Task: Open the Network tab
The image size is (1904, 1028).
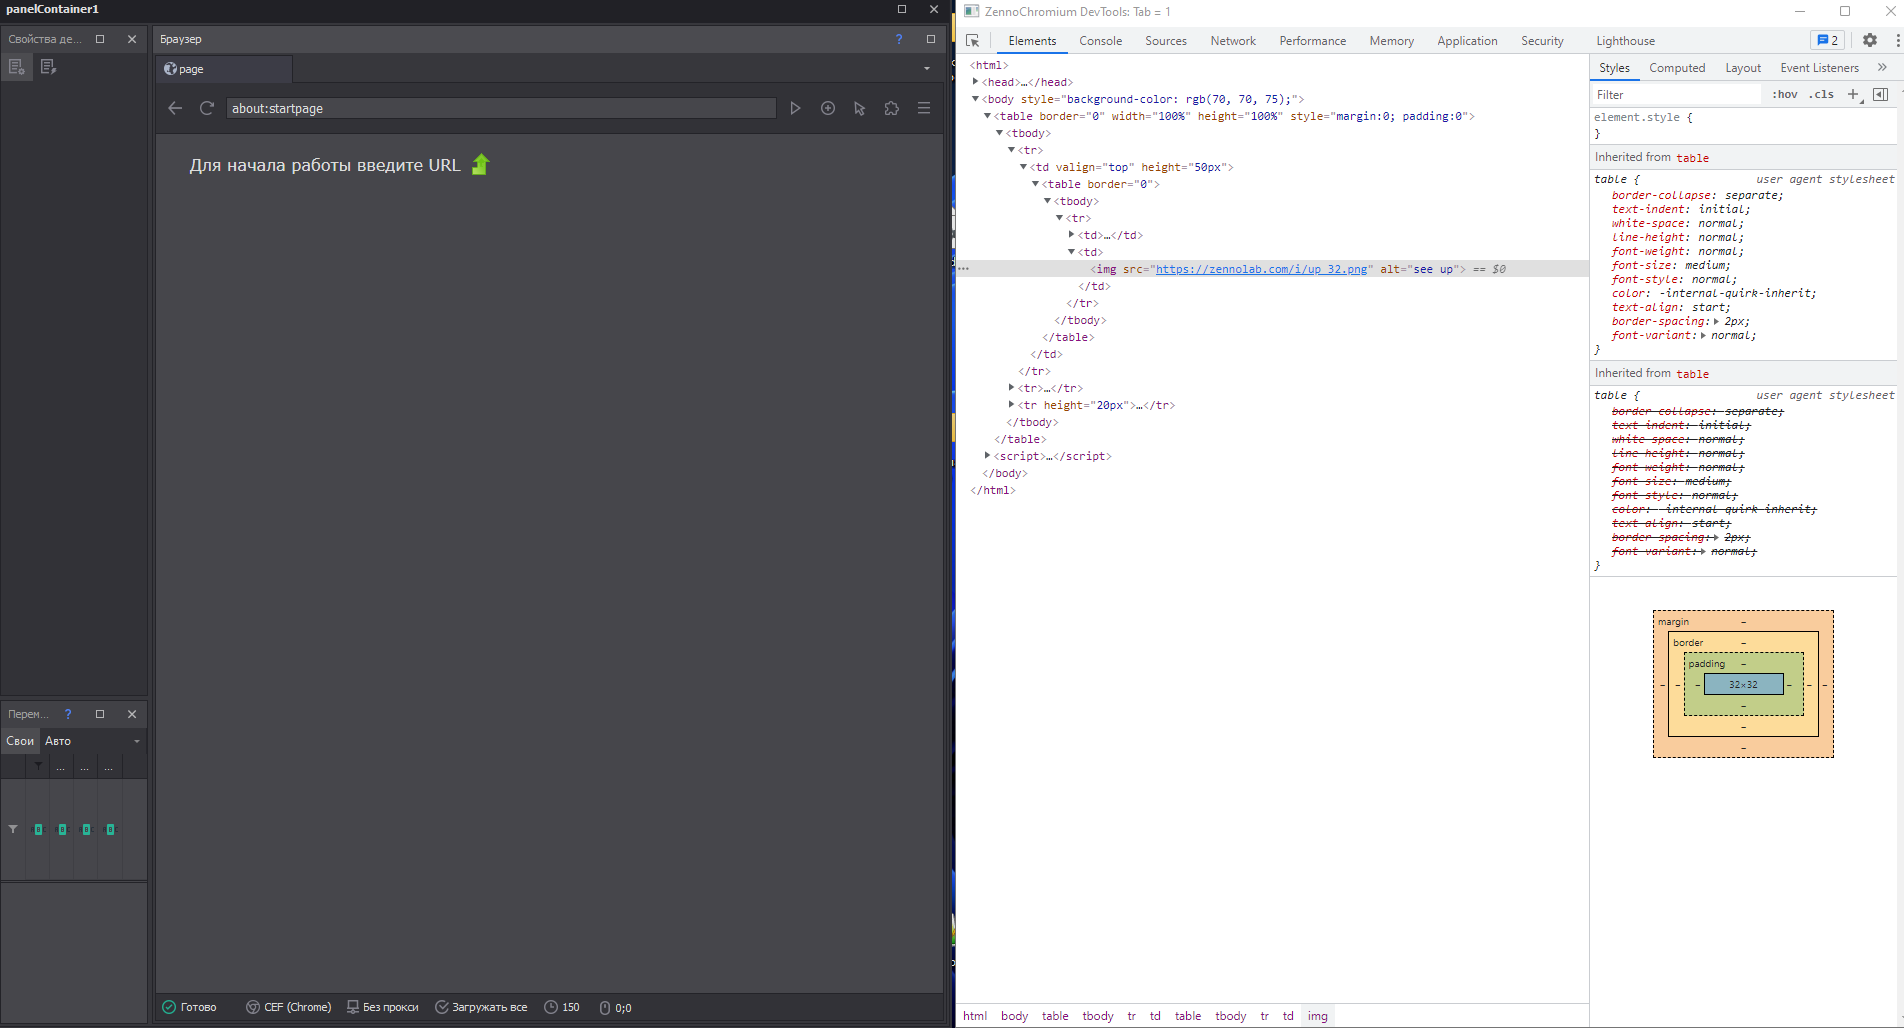Action: [x=1233, y=41]
